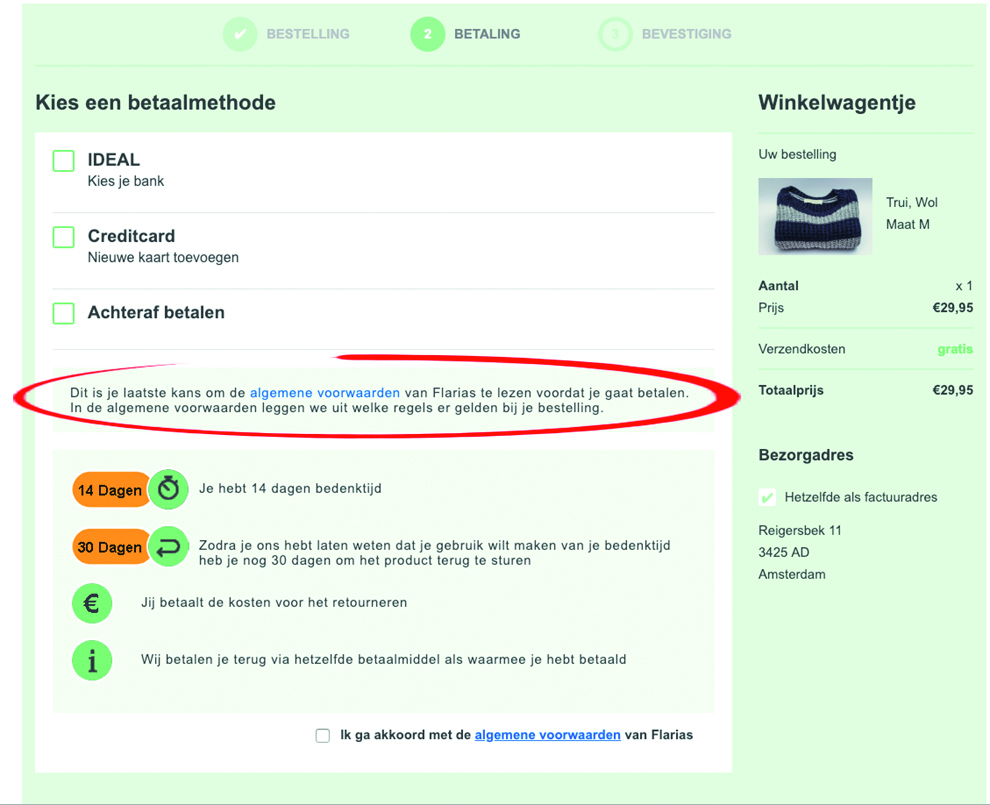The width and height of the screenshot is (990, 805).
Task: Go to the Bestelling step label
Action: point(307,34)
